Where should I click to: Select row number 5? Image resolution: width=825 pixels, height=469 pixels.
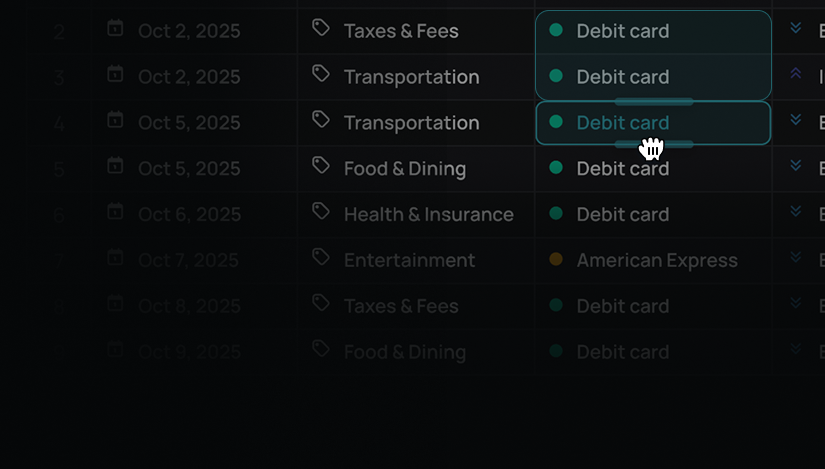click(60, 169)
